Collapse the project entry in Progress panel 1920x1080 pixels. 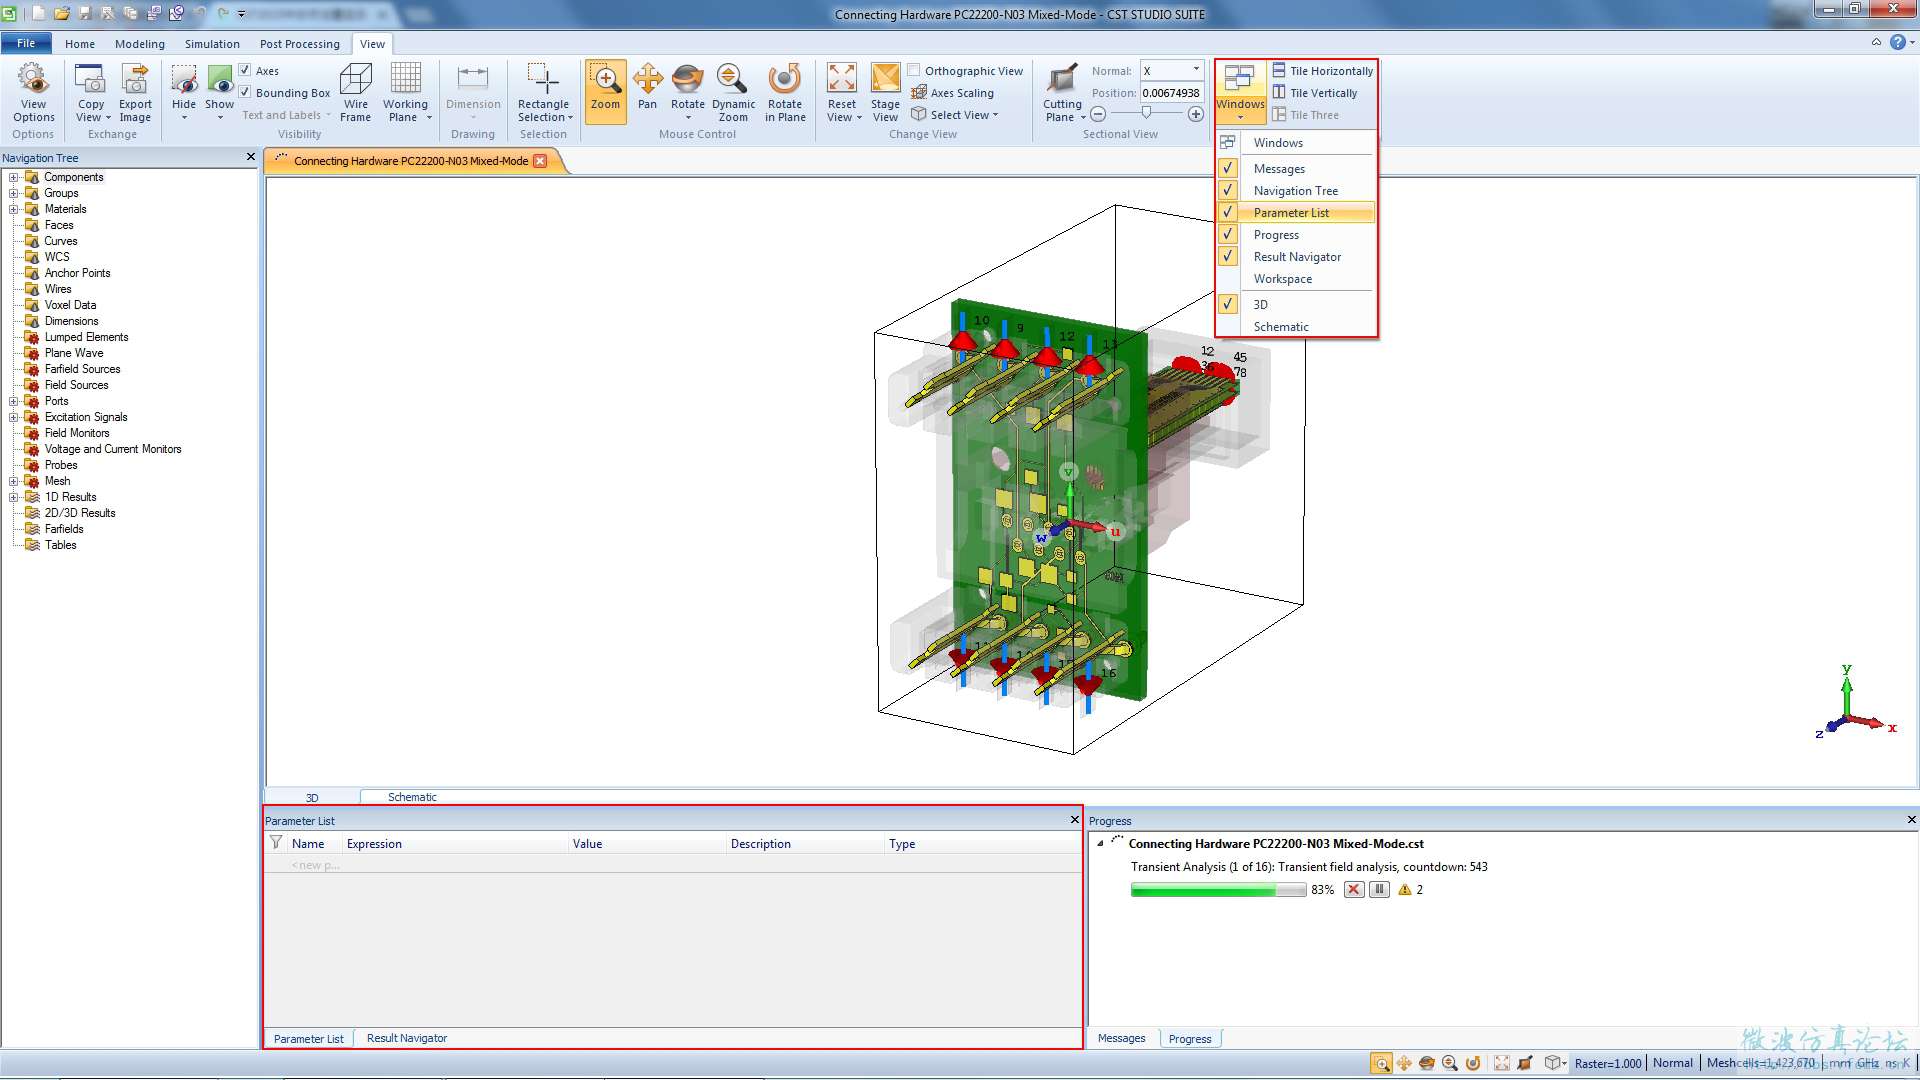[1100, 843]
